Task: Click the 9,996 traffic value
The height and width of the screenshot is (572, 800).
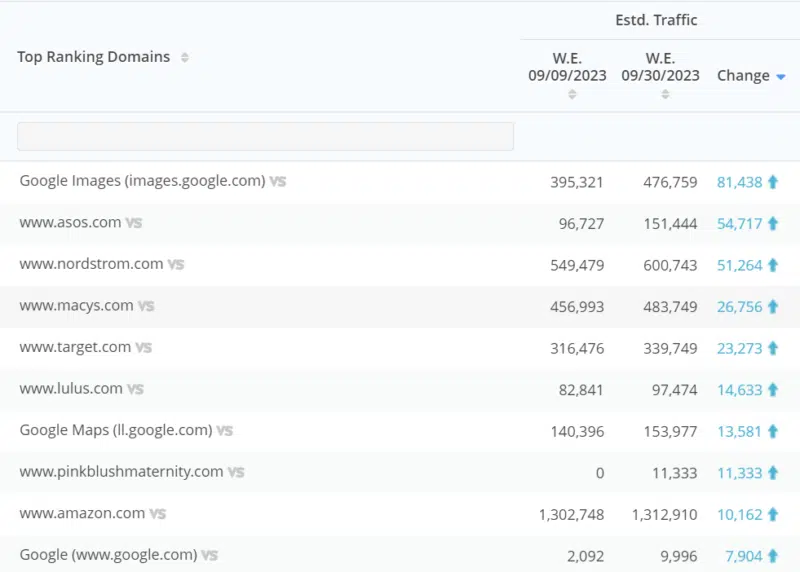Action: pos(679,556)
